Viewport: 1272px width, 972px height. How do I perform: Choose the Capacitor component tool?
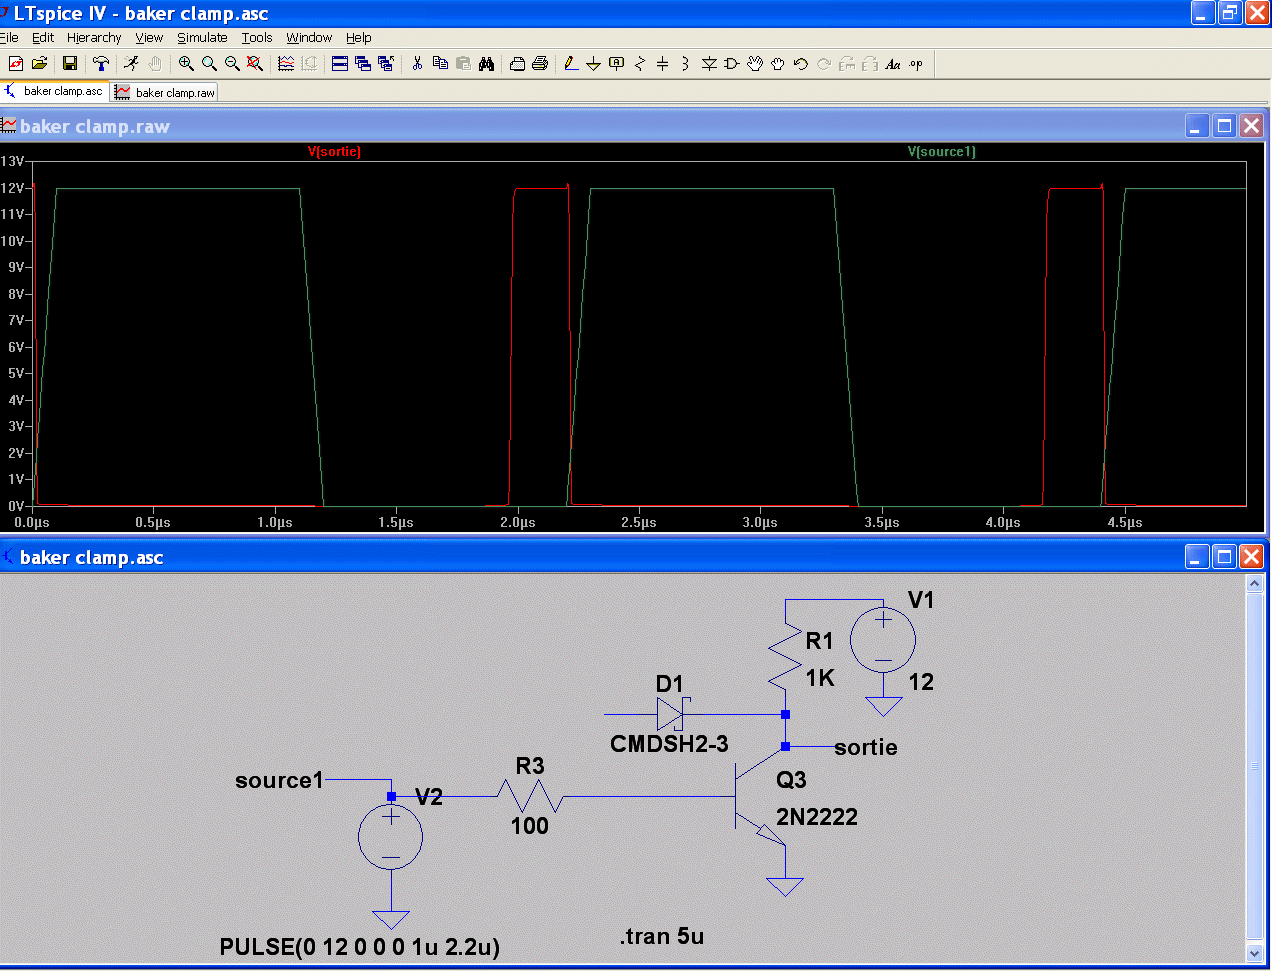coord(662,64)
